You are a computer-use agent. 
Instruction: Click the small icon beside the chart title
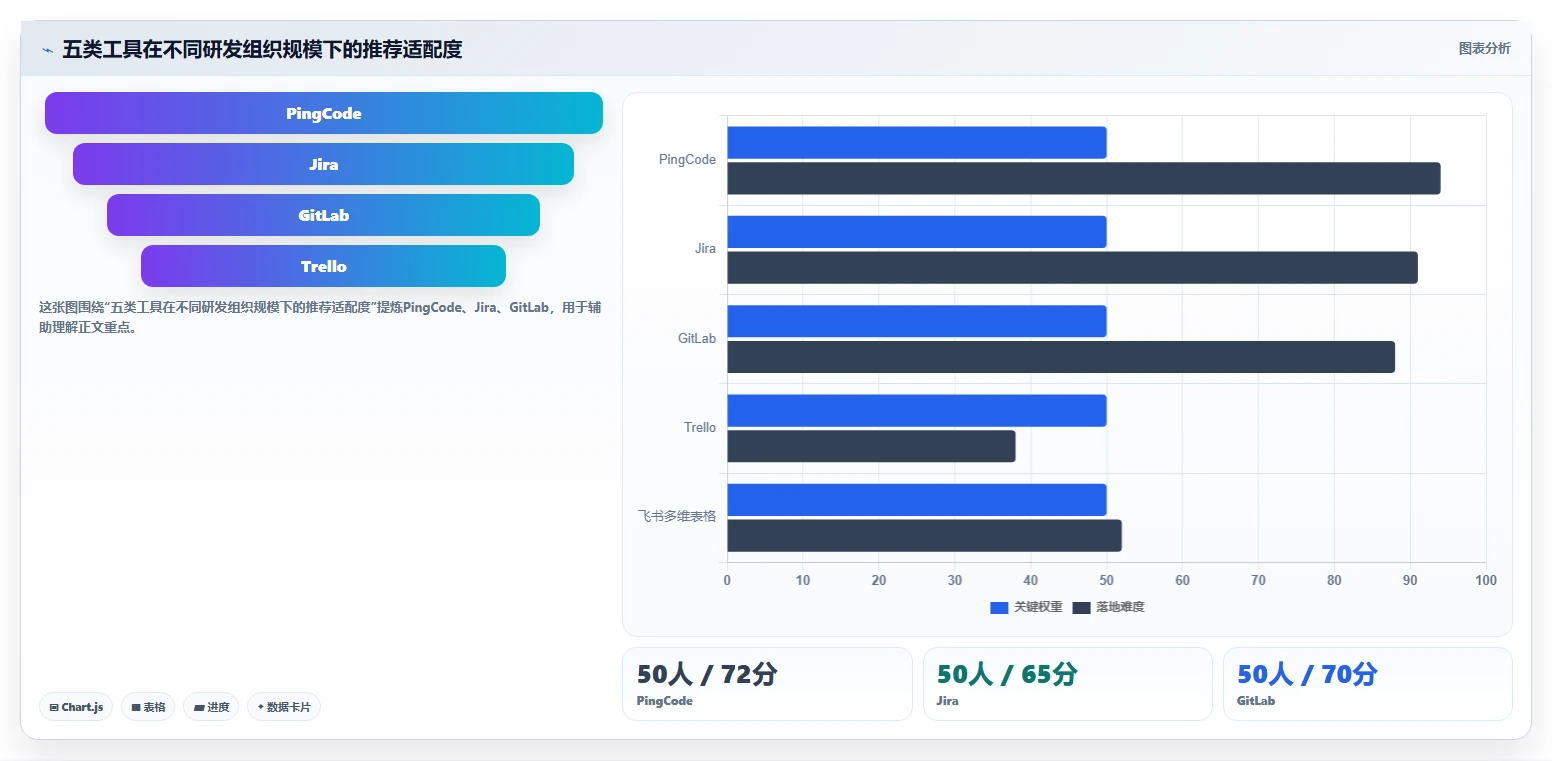click(x=47, y=50)
